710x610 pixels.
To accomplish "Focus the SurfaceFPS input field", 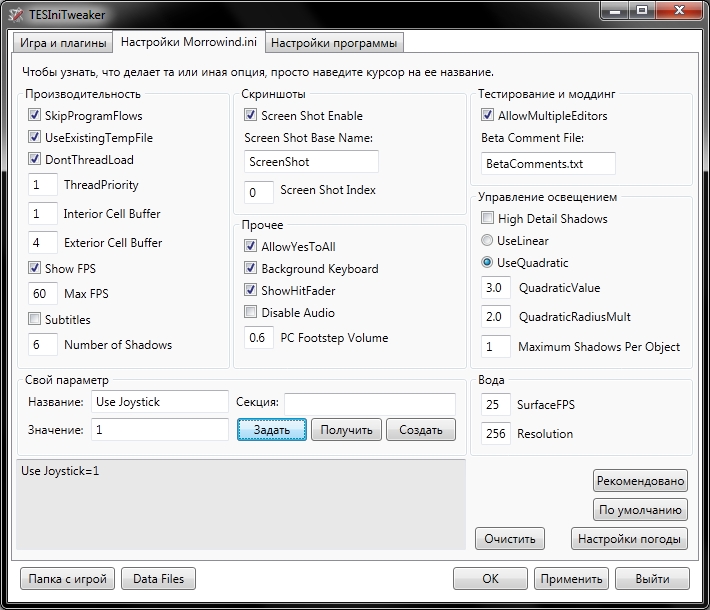I will (495, 404).
